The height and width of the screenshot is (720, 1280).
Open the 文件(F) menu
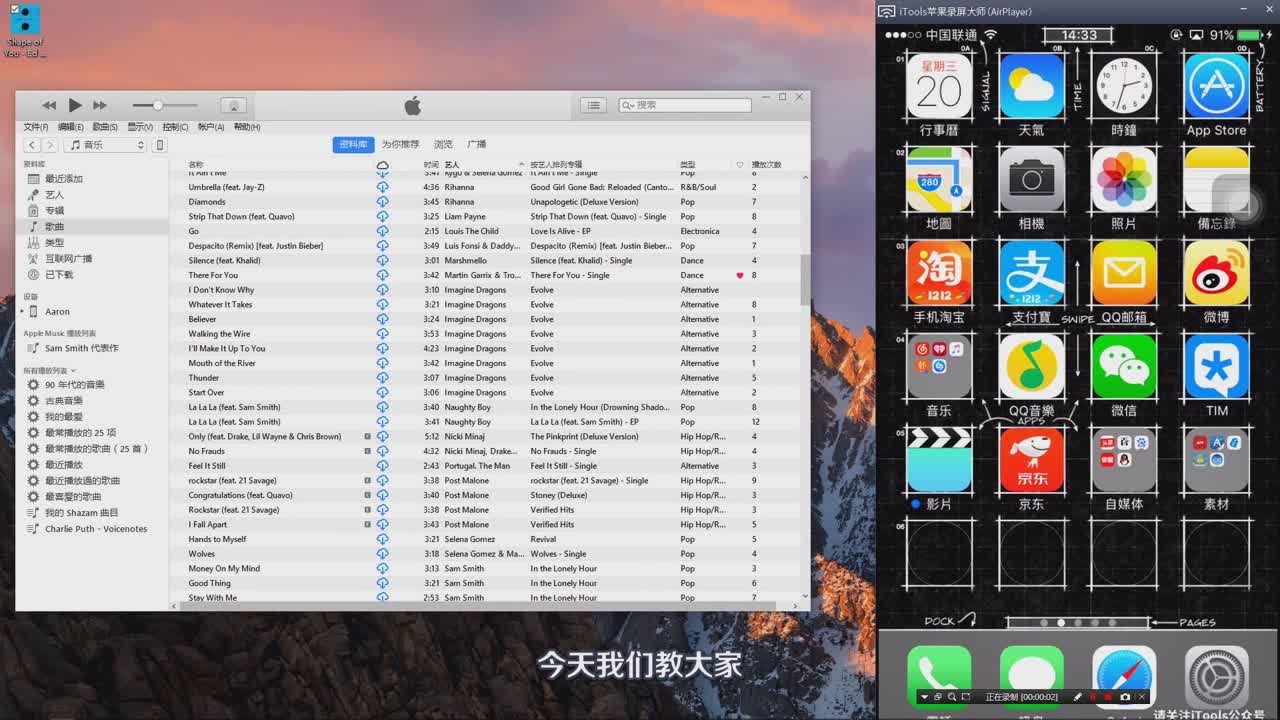point(36,127)
